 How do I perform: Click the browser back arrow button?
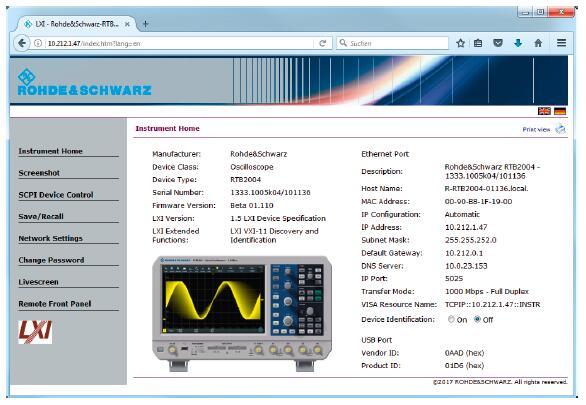click(x=22, y=43)
